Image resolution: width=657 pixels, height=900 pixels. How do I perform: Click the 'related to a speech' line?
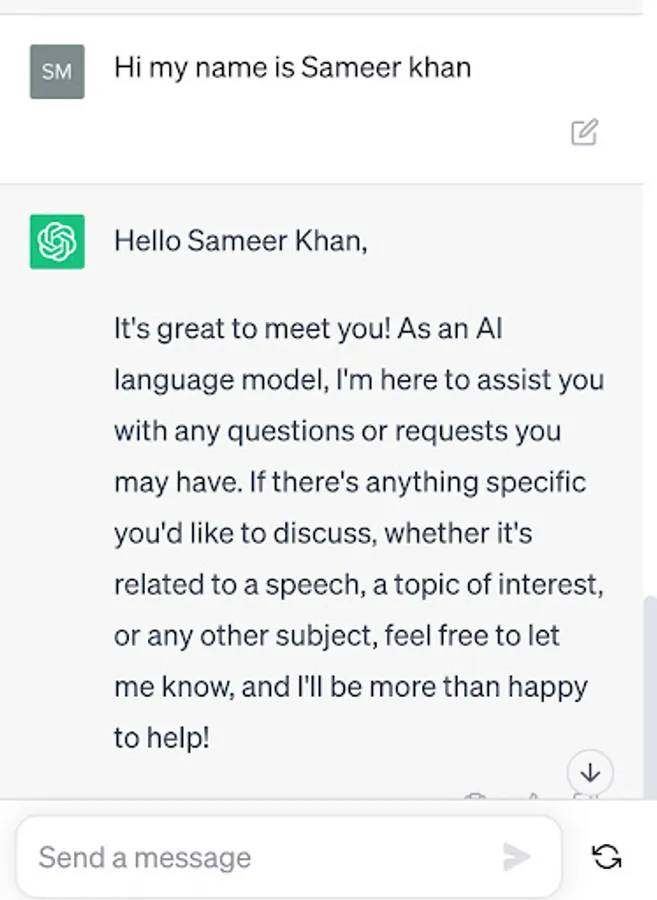point(236,585)
